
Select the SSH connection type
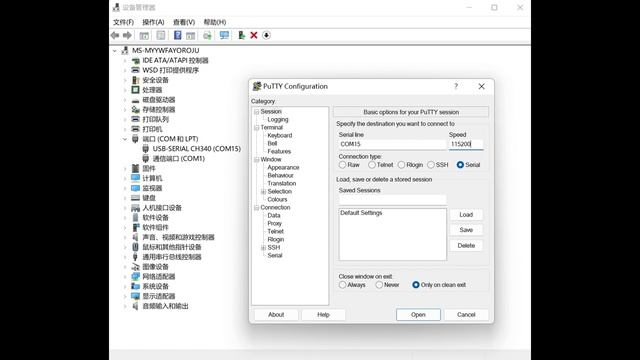coord(431,165)
